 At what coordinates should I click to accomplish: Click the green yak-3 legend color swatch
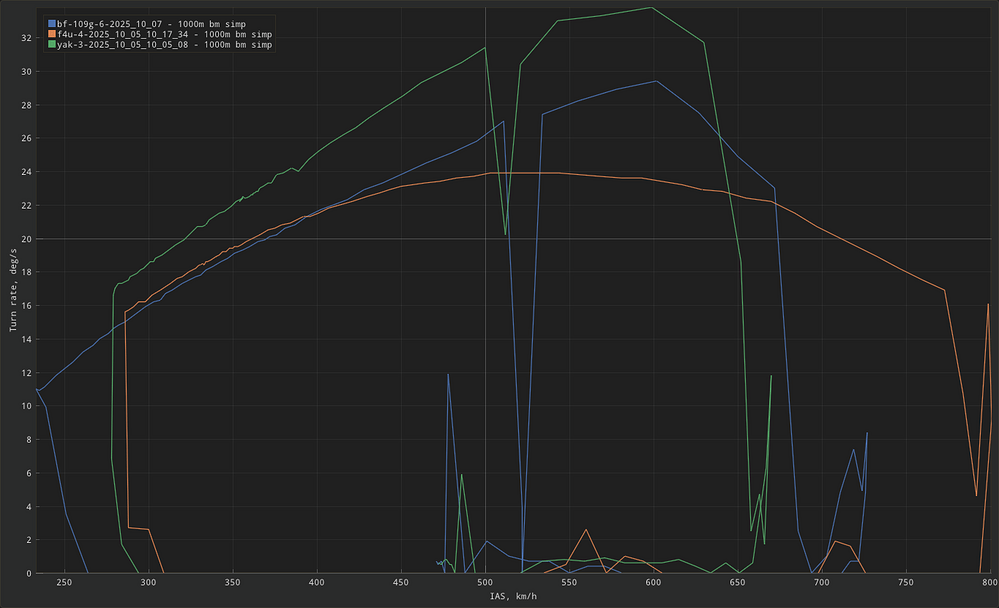coord(50,45)
